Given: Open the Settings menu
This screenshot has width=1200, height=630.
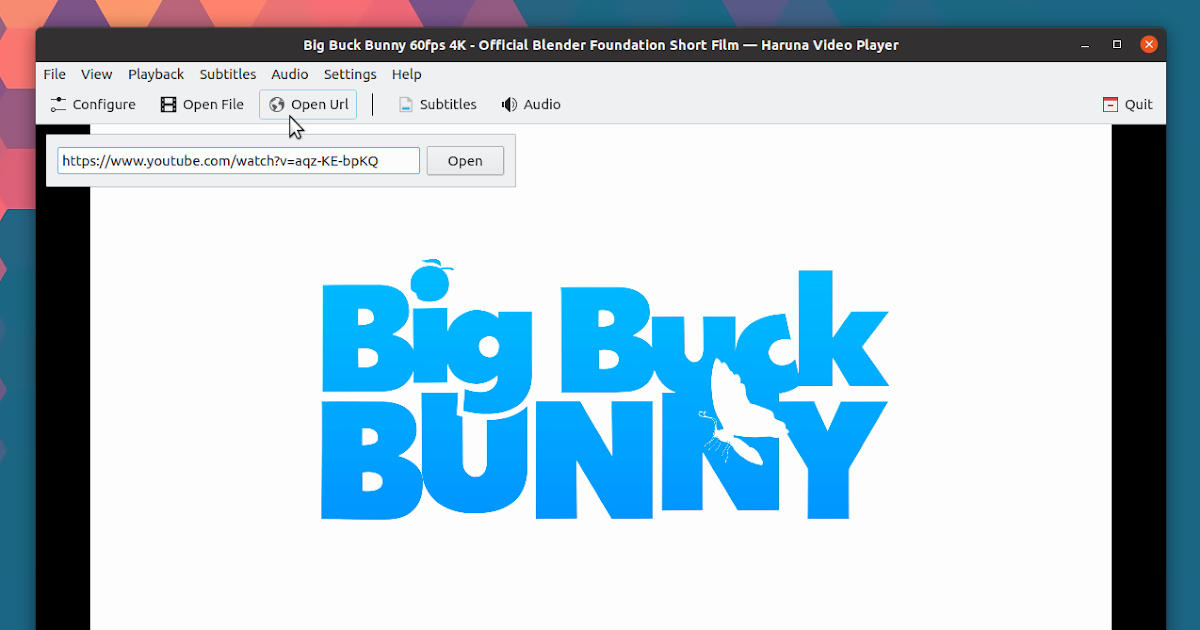Looking at the screenshot, I should click(x=350, y=74).
